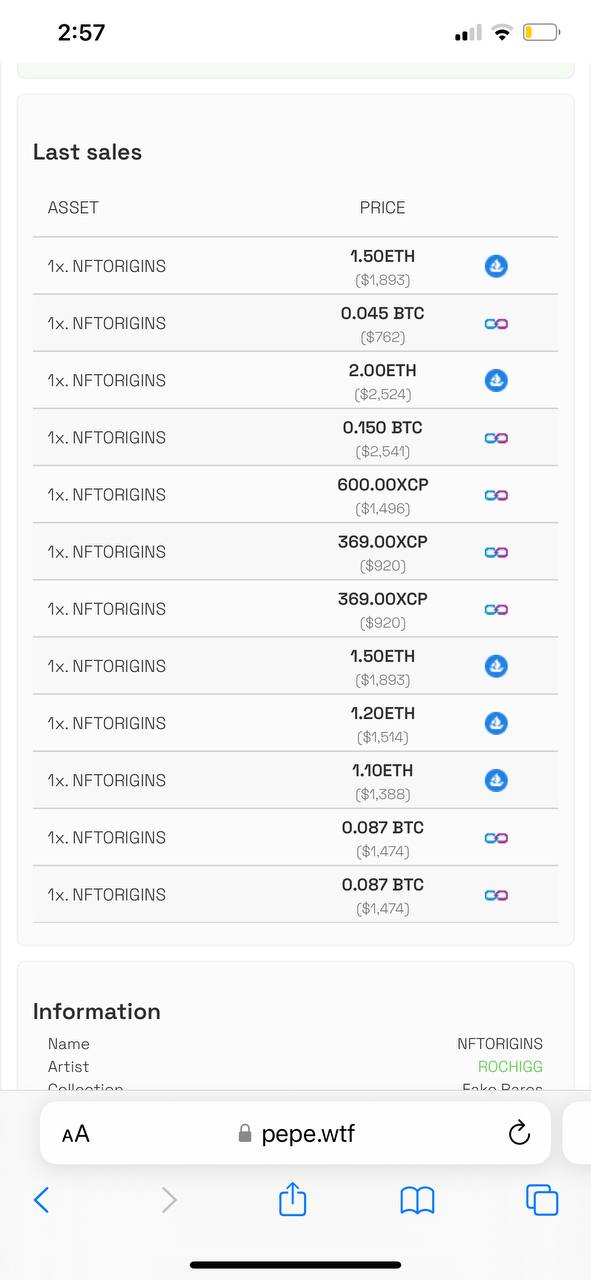Click the ASSET column header
The width and height of the screenshot is (591, 1280).
(73, 208)
